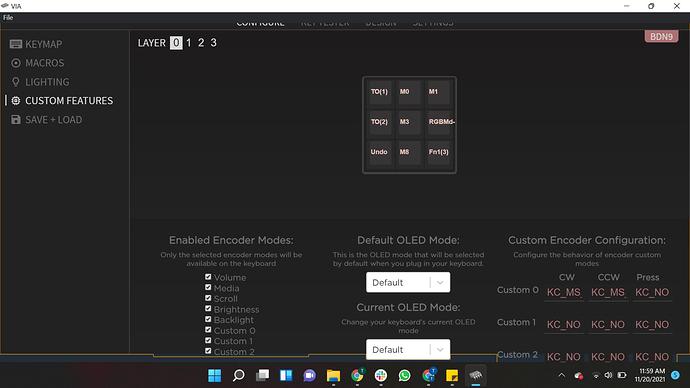Select the RGBMd- key on keypad
Screen dimensions: 690x388
439,122
